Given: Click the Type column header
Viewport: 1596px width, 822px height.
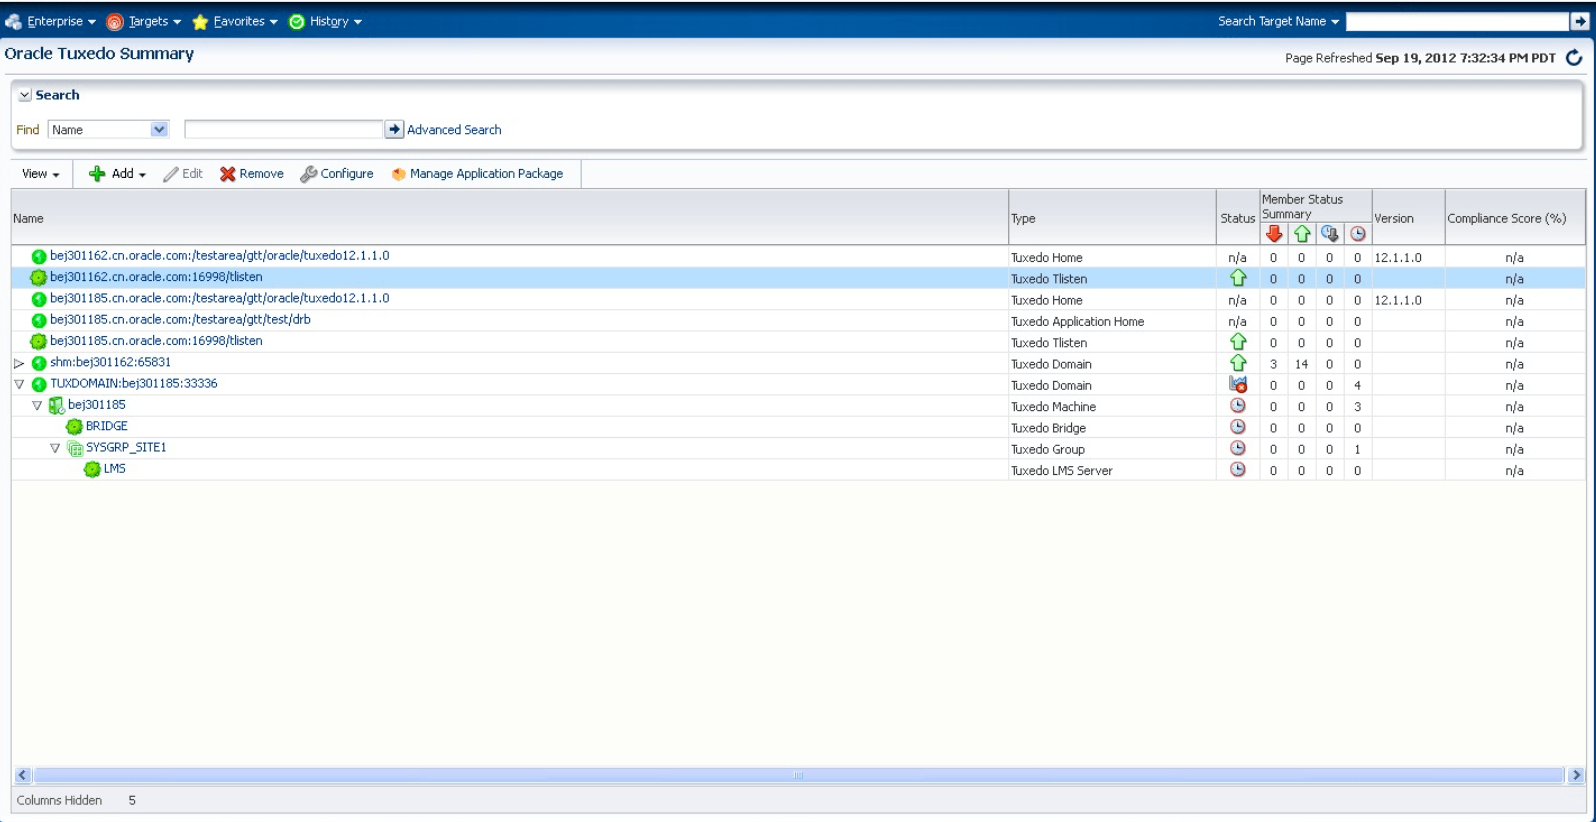Looking at the screenshot, I should coord(1112,218).
